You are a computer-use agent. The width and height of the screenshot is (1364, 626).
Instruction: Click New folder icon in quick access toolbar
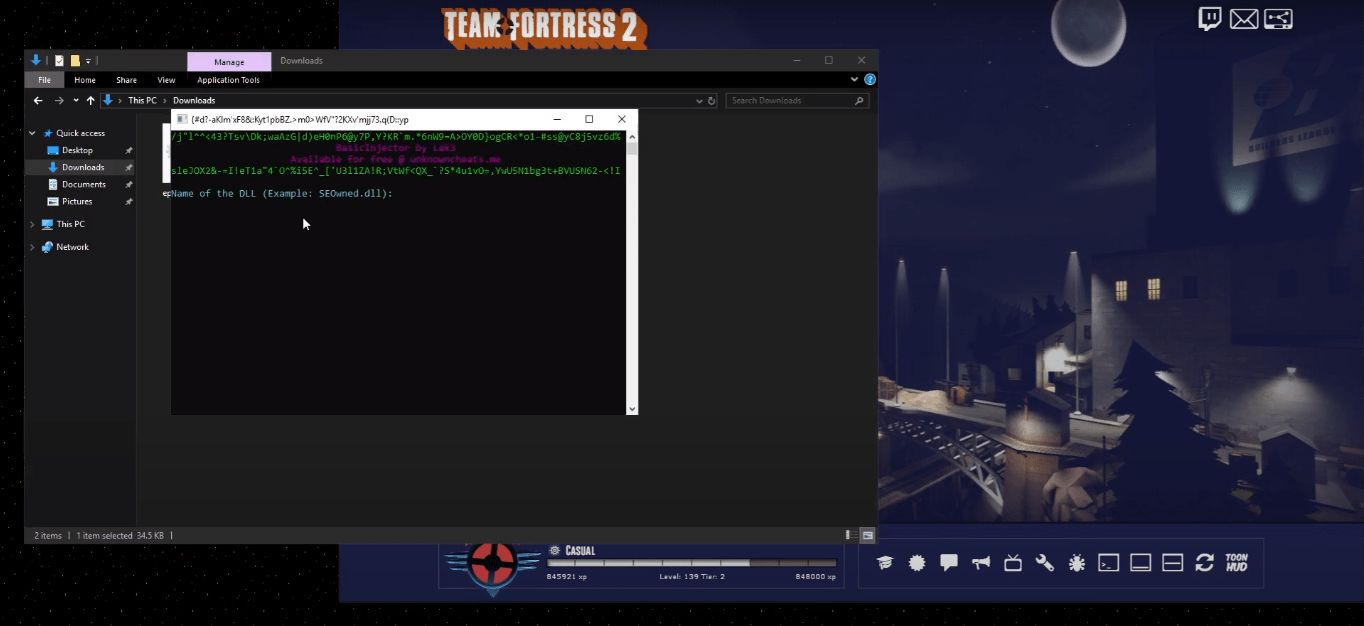(75, 61)
